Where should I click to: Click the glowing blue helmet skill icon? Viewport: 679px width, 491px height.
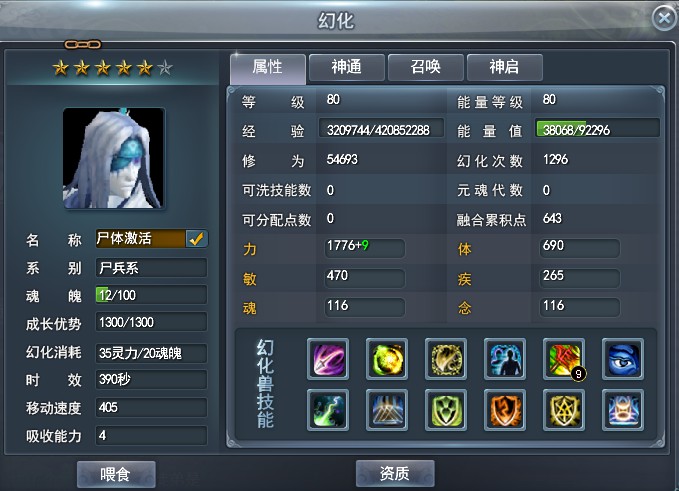point(623,410)
